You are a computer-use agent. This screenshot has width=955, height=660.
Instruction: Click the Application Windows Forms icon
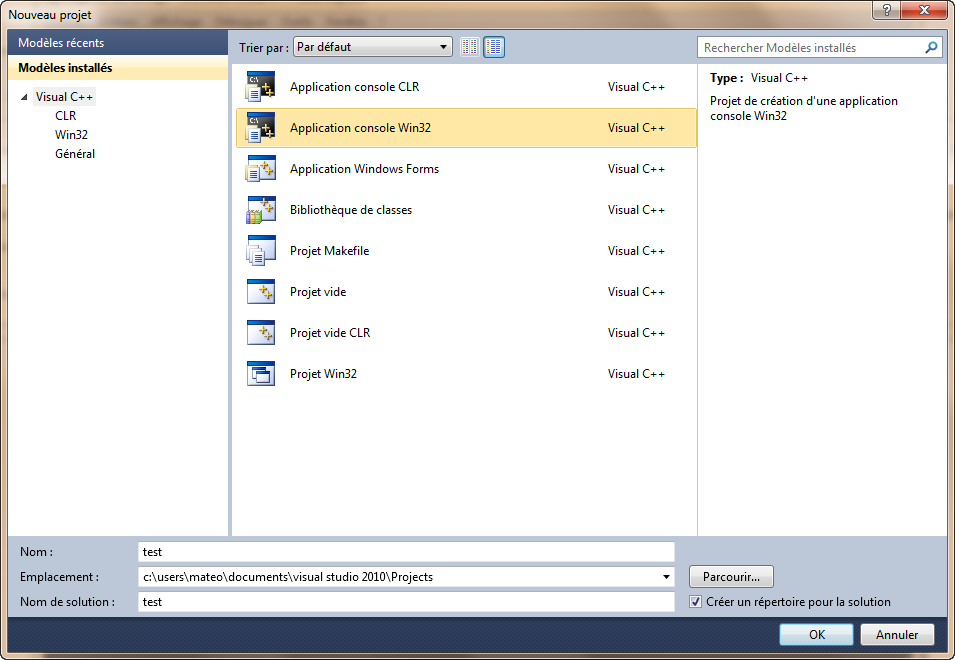pos(260,169)
